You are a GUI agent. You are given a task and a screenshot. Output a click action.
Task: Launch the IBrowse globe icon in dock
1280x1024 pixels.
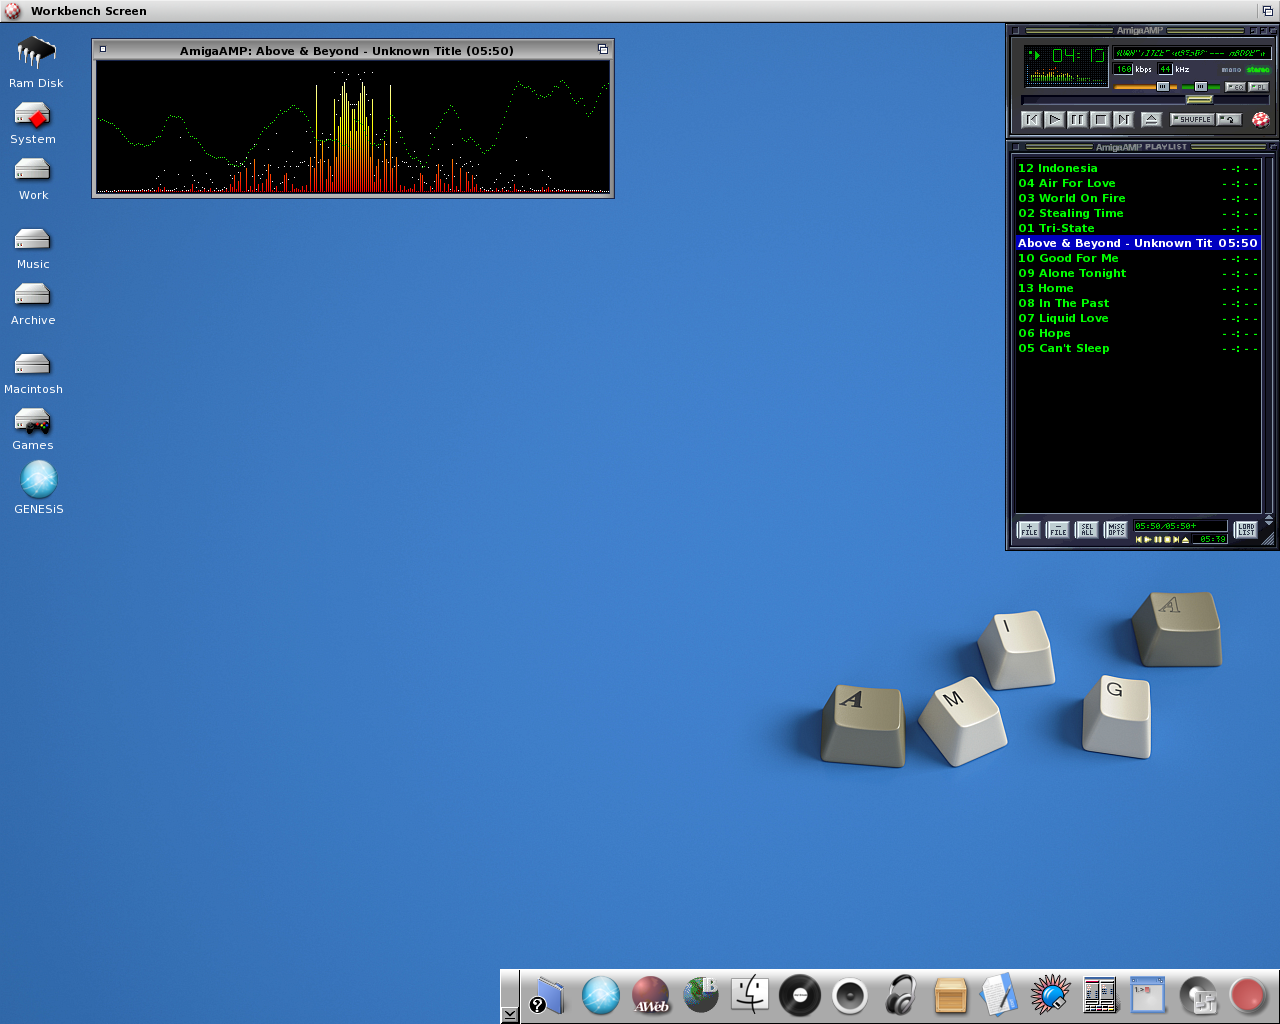[701, 996]
